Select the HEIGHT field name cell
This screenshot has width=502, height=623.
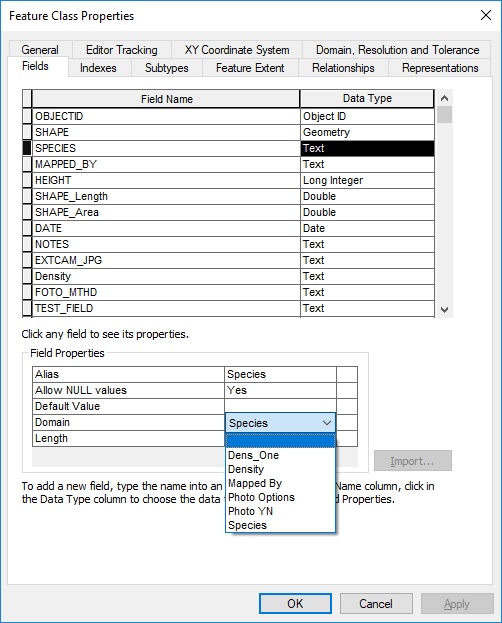coord(166,180)
